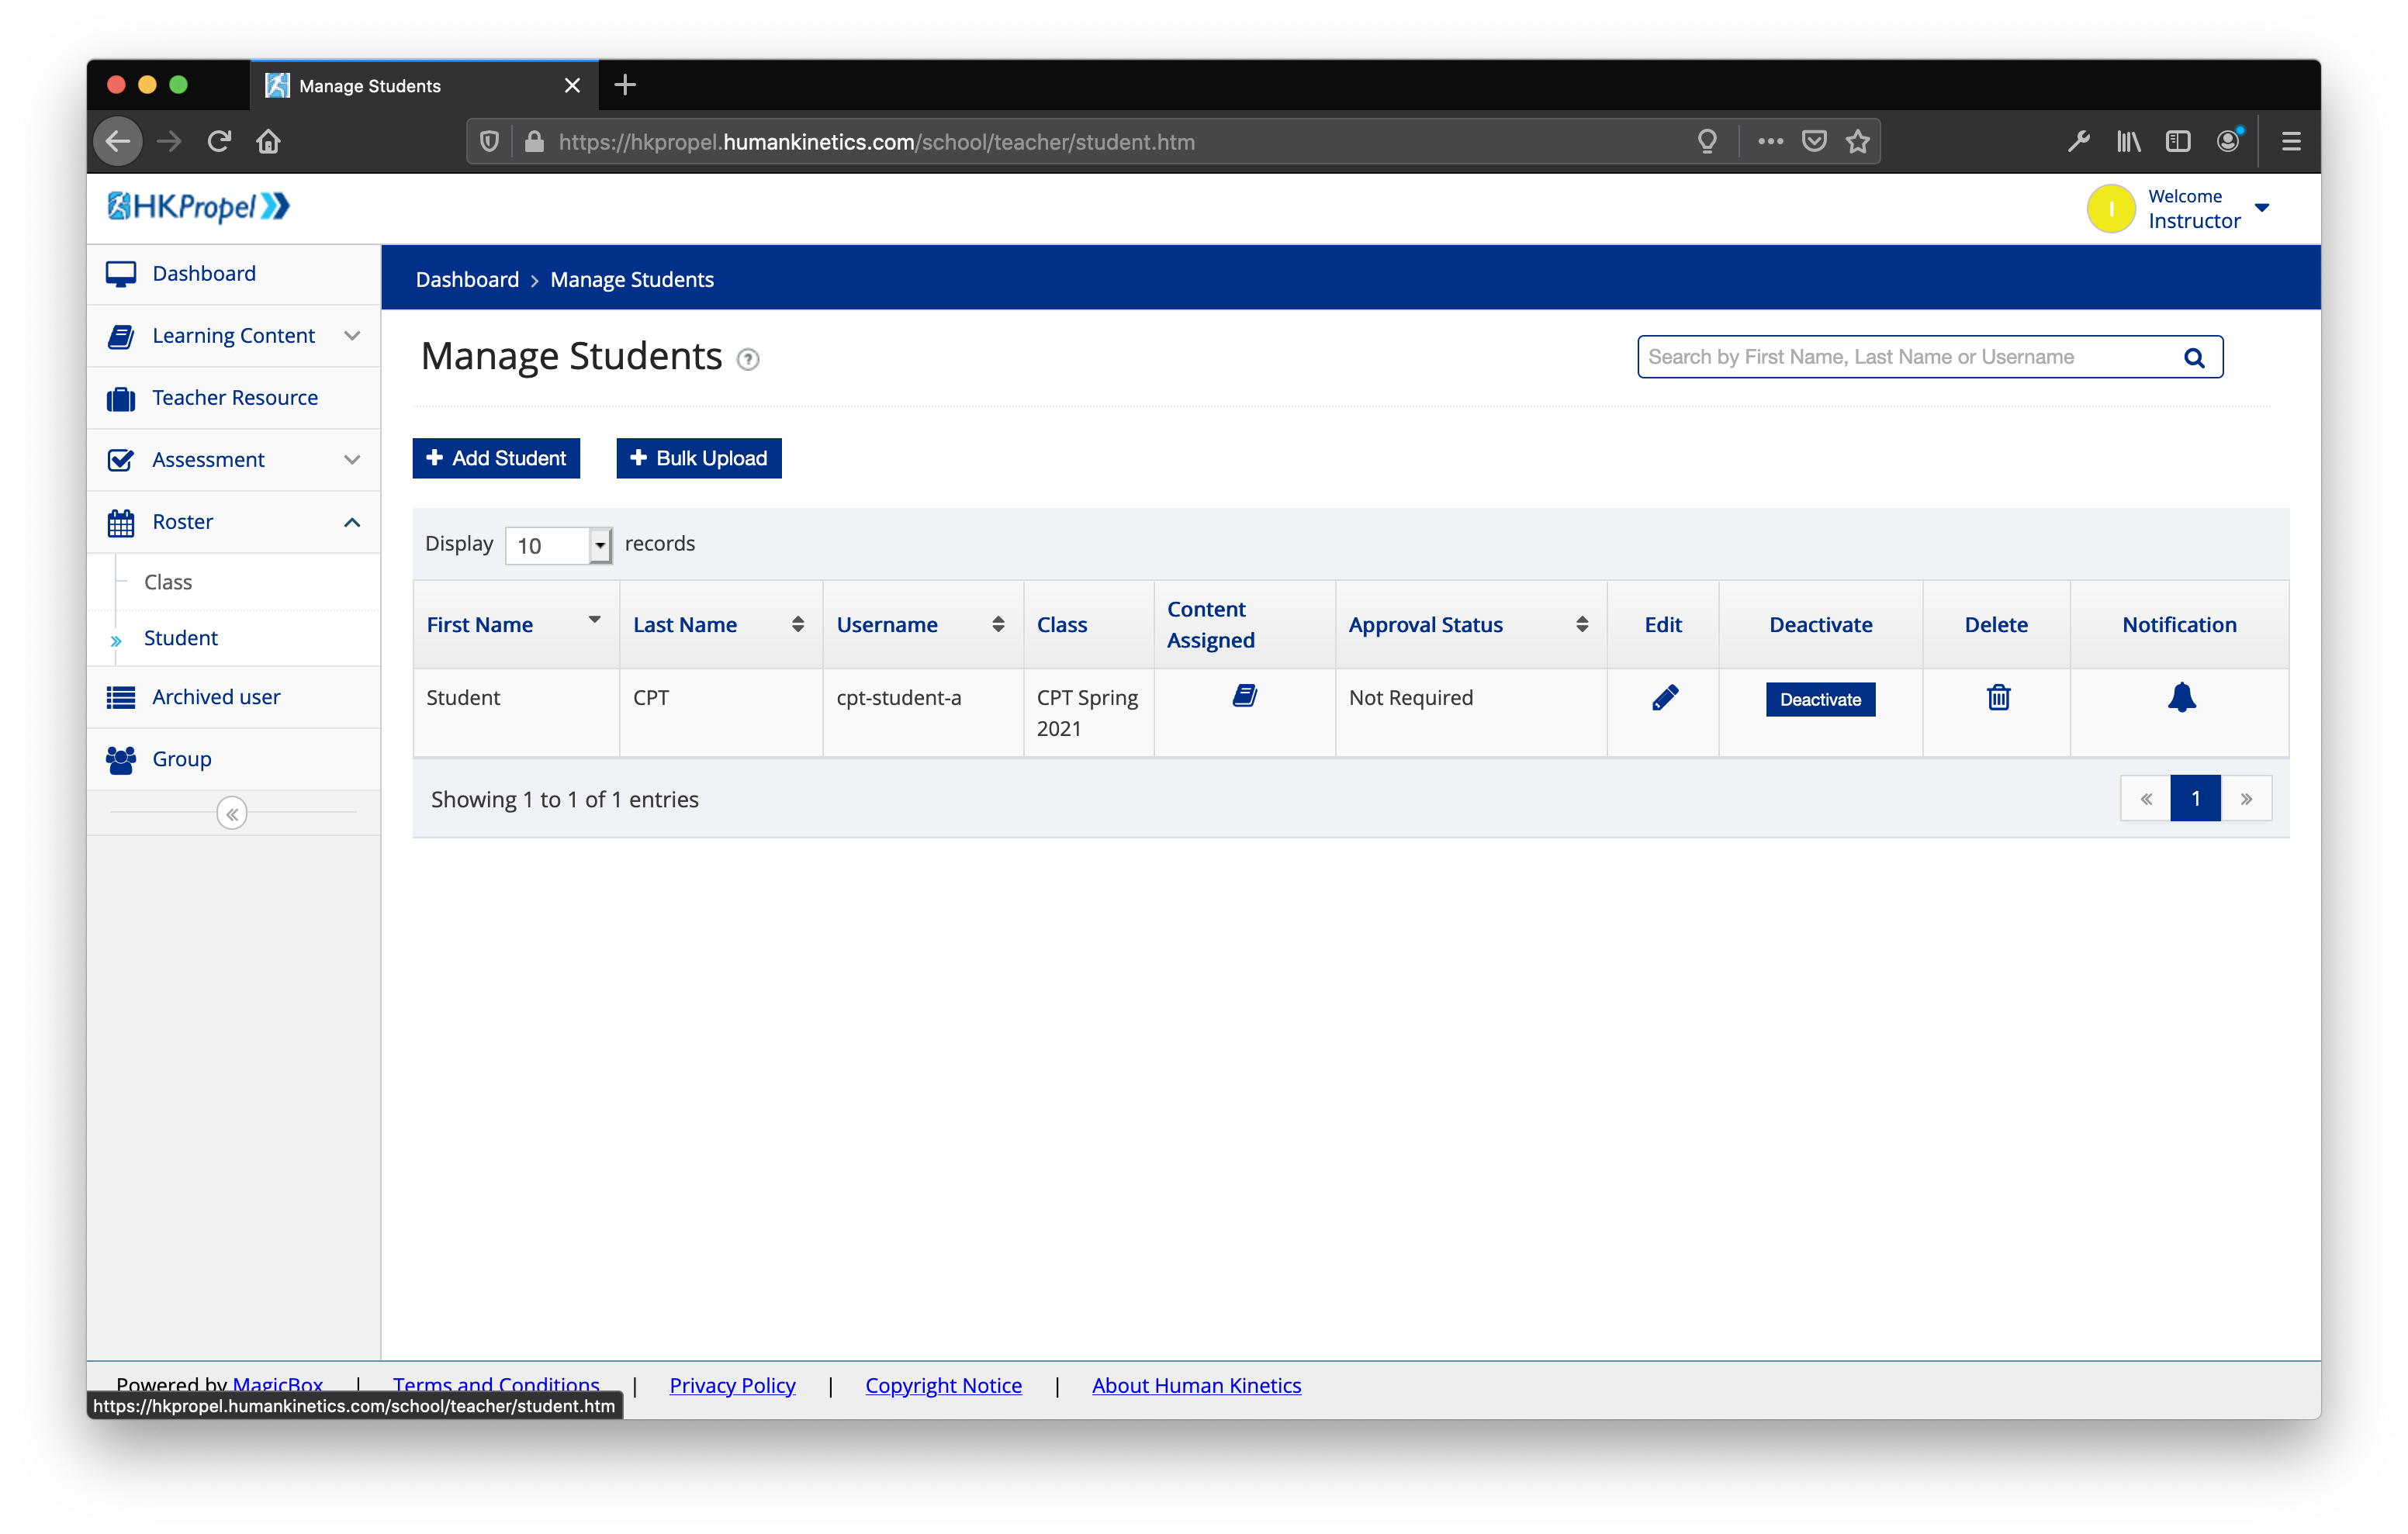Sort by Approval Status column
The width and height of the screenshot is (2408, 1534).
1581,624
